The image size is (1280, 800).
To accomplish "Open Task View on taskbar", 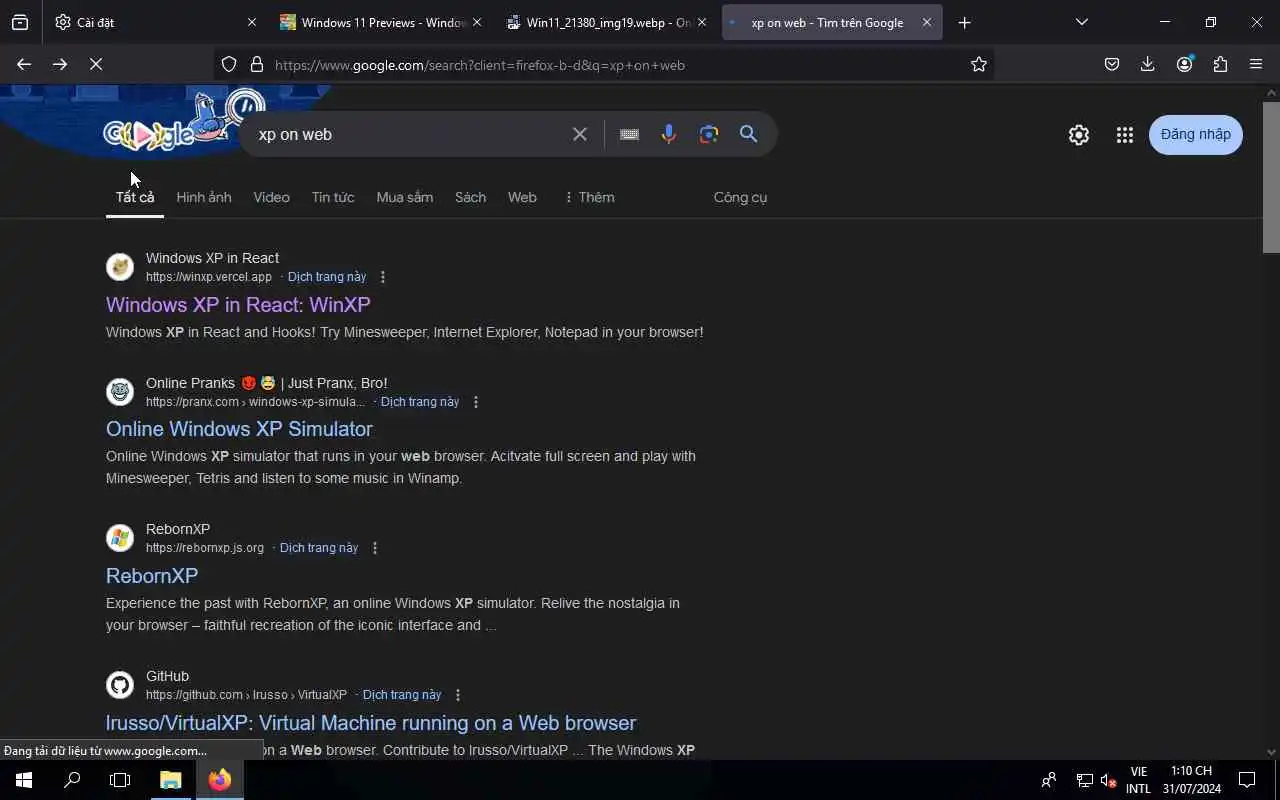I will coord(120,780).
